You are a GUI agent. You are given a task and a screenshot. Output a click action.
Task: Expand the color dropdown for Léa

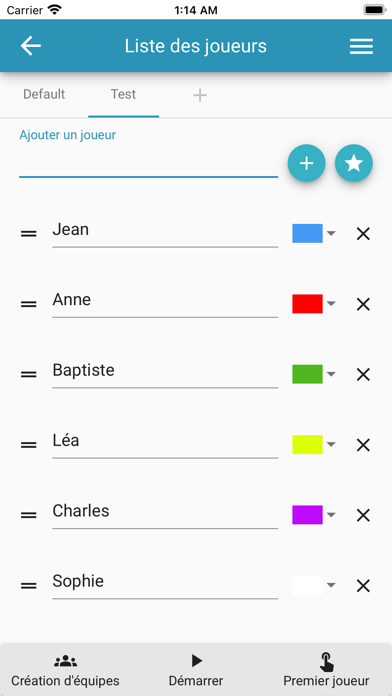coord(331,444)
